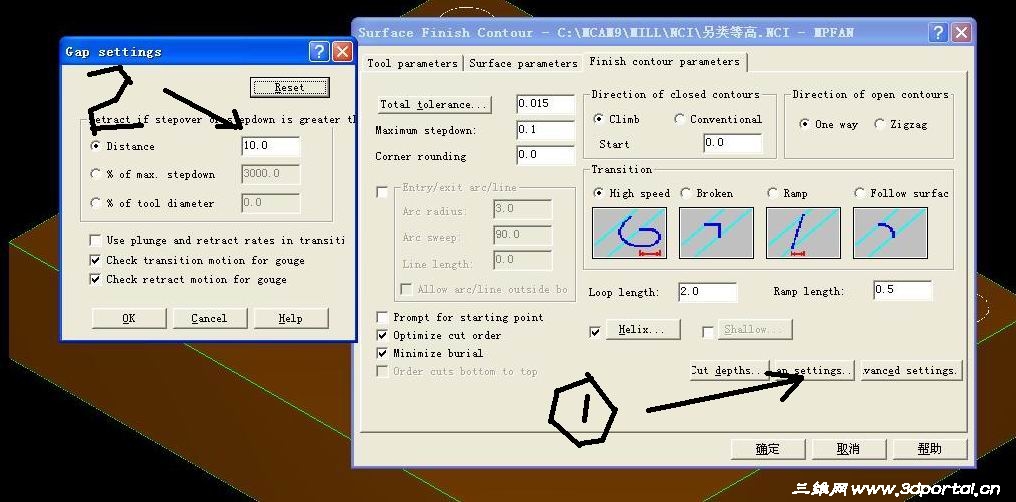1016x502 pixels.
Task: Enable the Entry/exit arc/line checkbox
Action: [x=382, y=192]
